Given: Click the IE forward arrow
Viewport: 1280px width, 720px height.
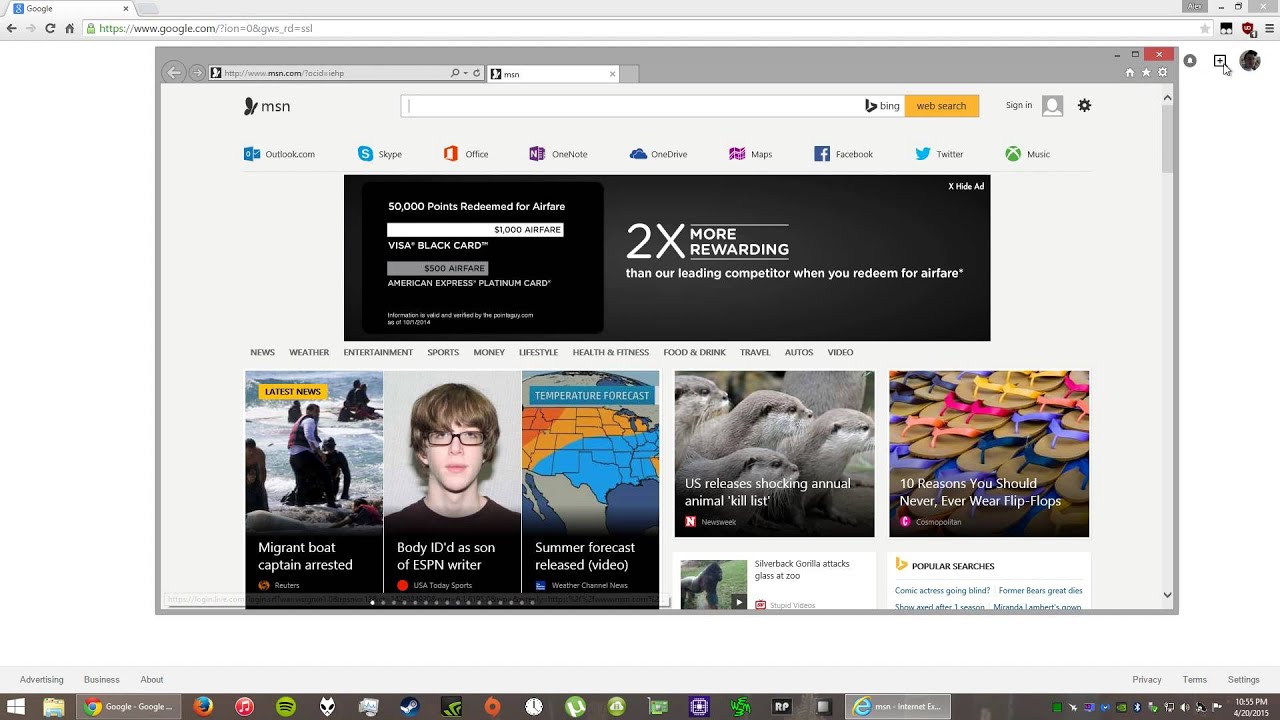Looking at the screenshot, I should [x=197, y=72].
